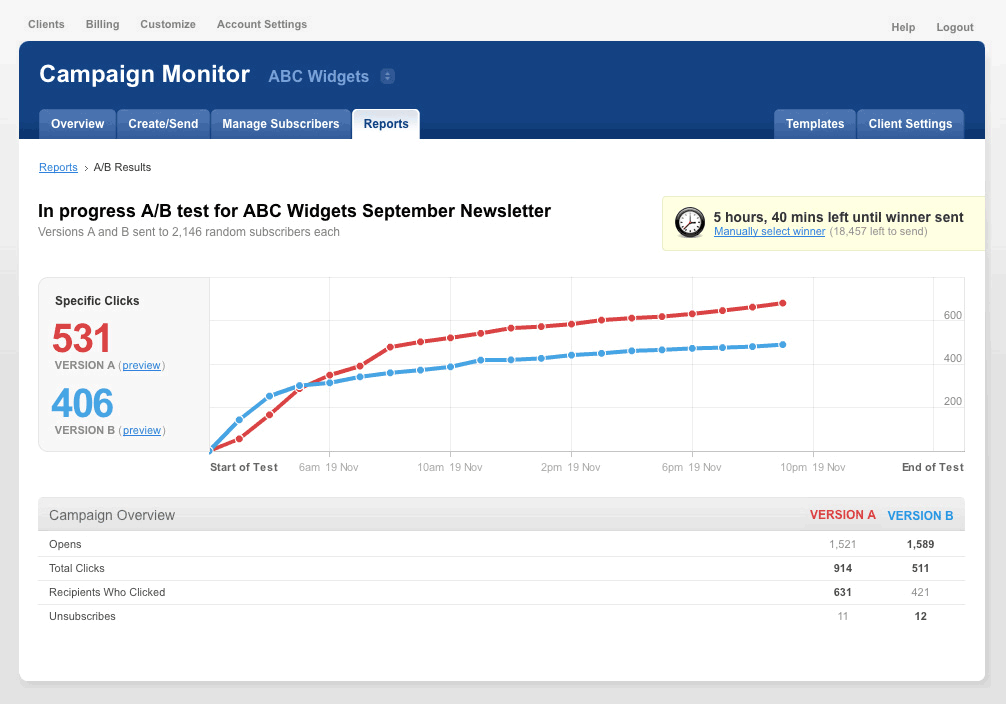Select the Reports tab
The height and width of the screenshot is (704, 1006).
tap(386, 124)
